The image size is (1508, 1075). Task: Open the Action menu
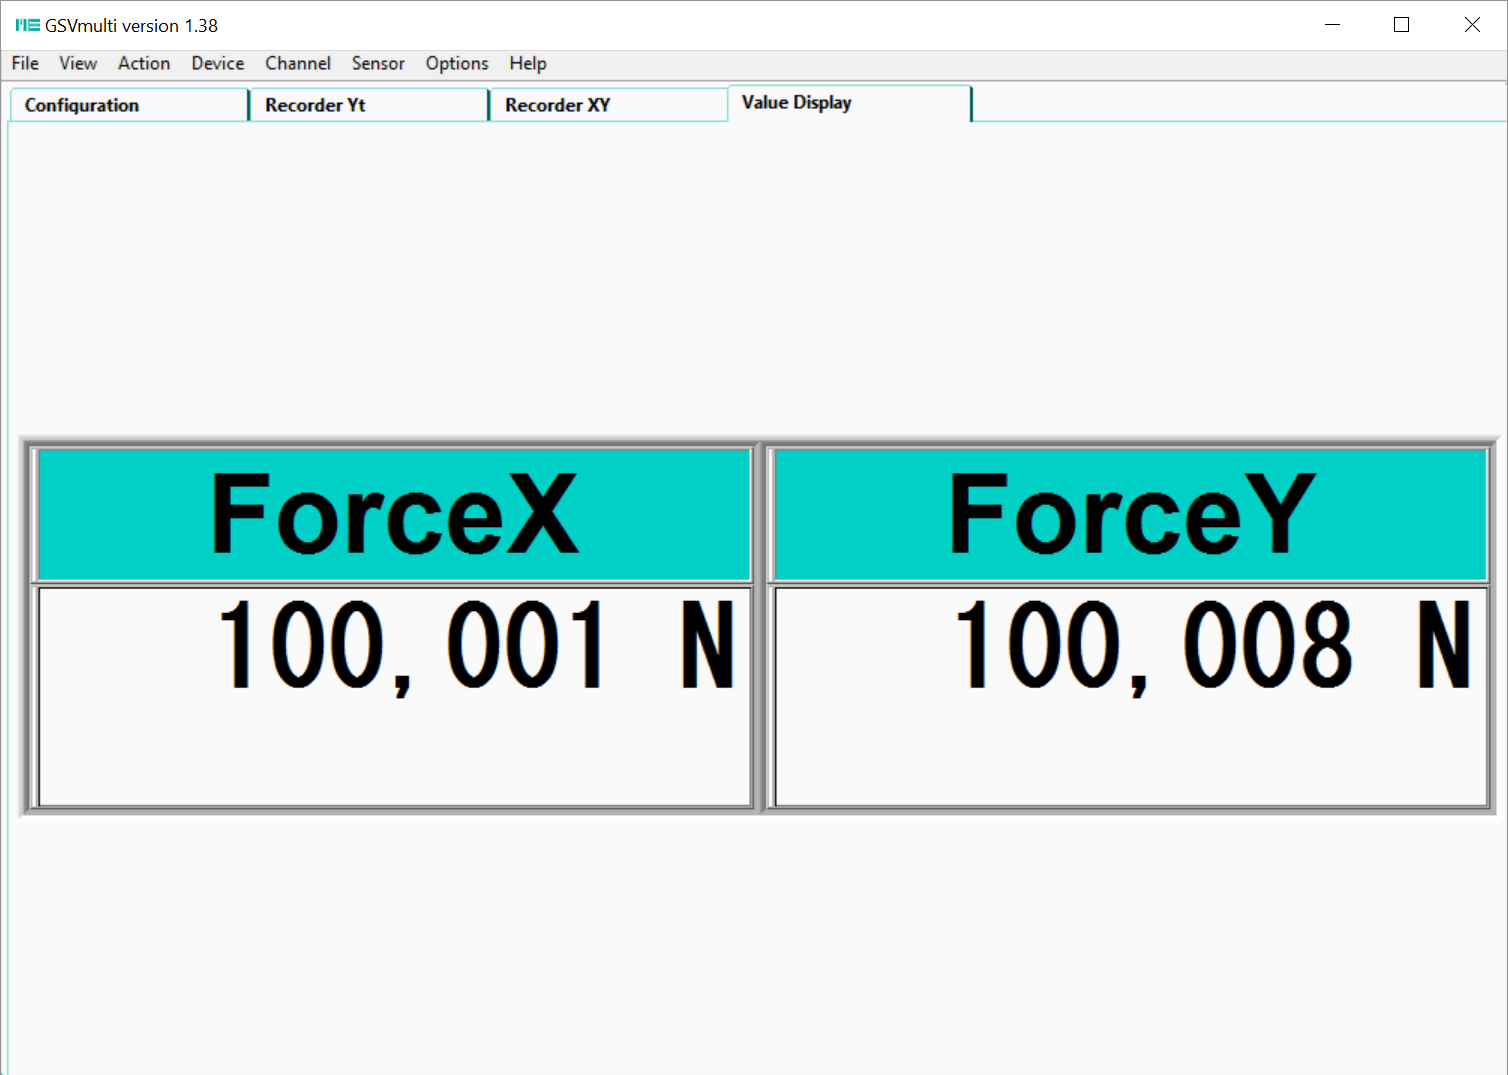tap(144, 63)
